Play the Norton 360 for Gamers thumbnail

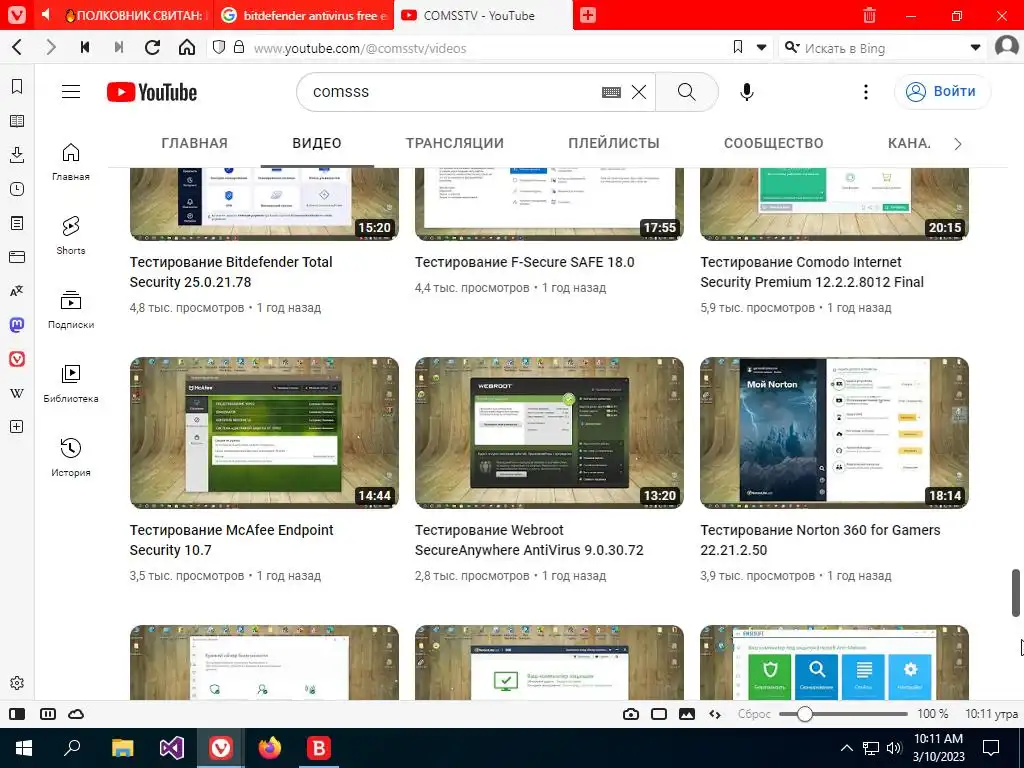pyautogui.click(x=834, y=432)
